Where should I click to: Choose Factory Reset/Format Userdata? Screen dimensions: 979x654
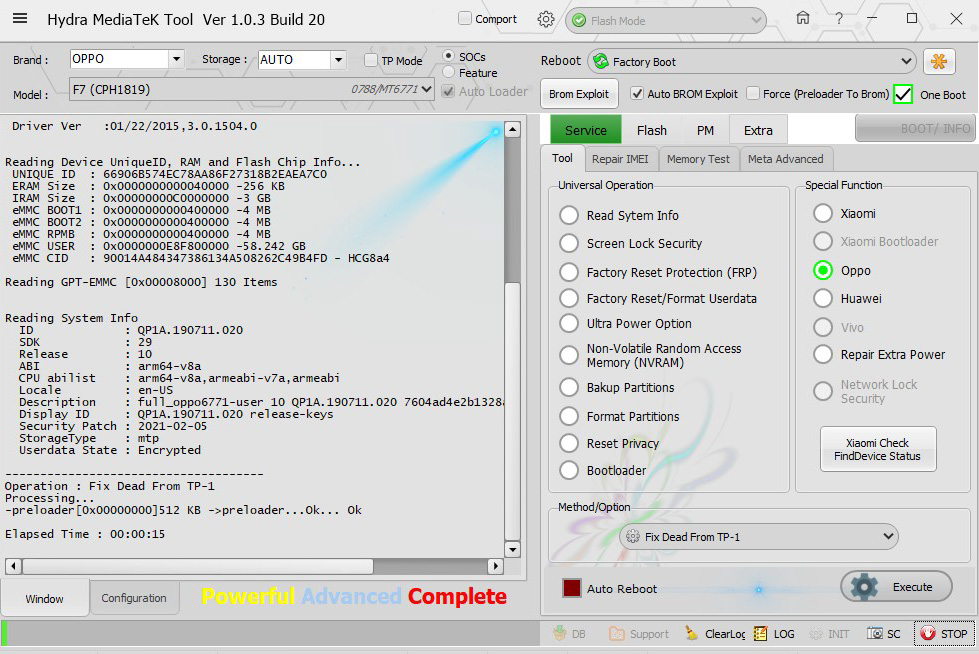(569, 298)
